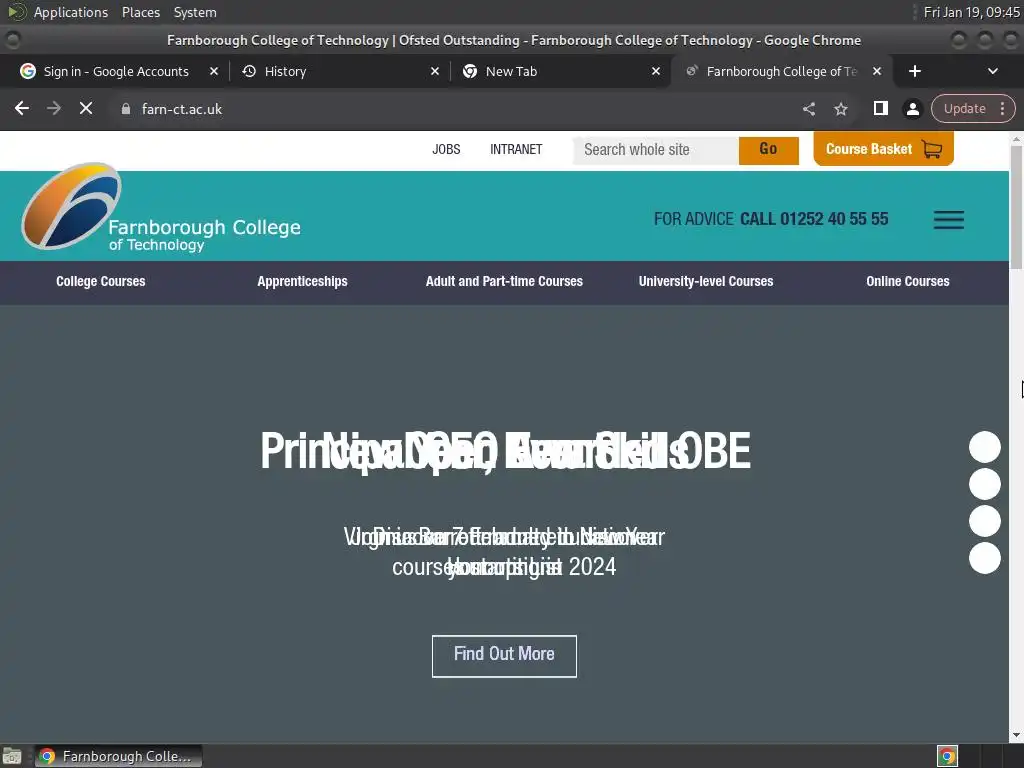Open Apprenticeships menu

coord(302,281)
